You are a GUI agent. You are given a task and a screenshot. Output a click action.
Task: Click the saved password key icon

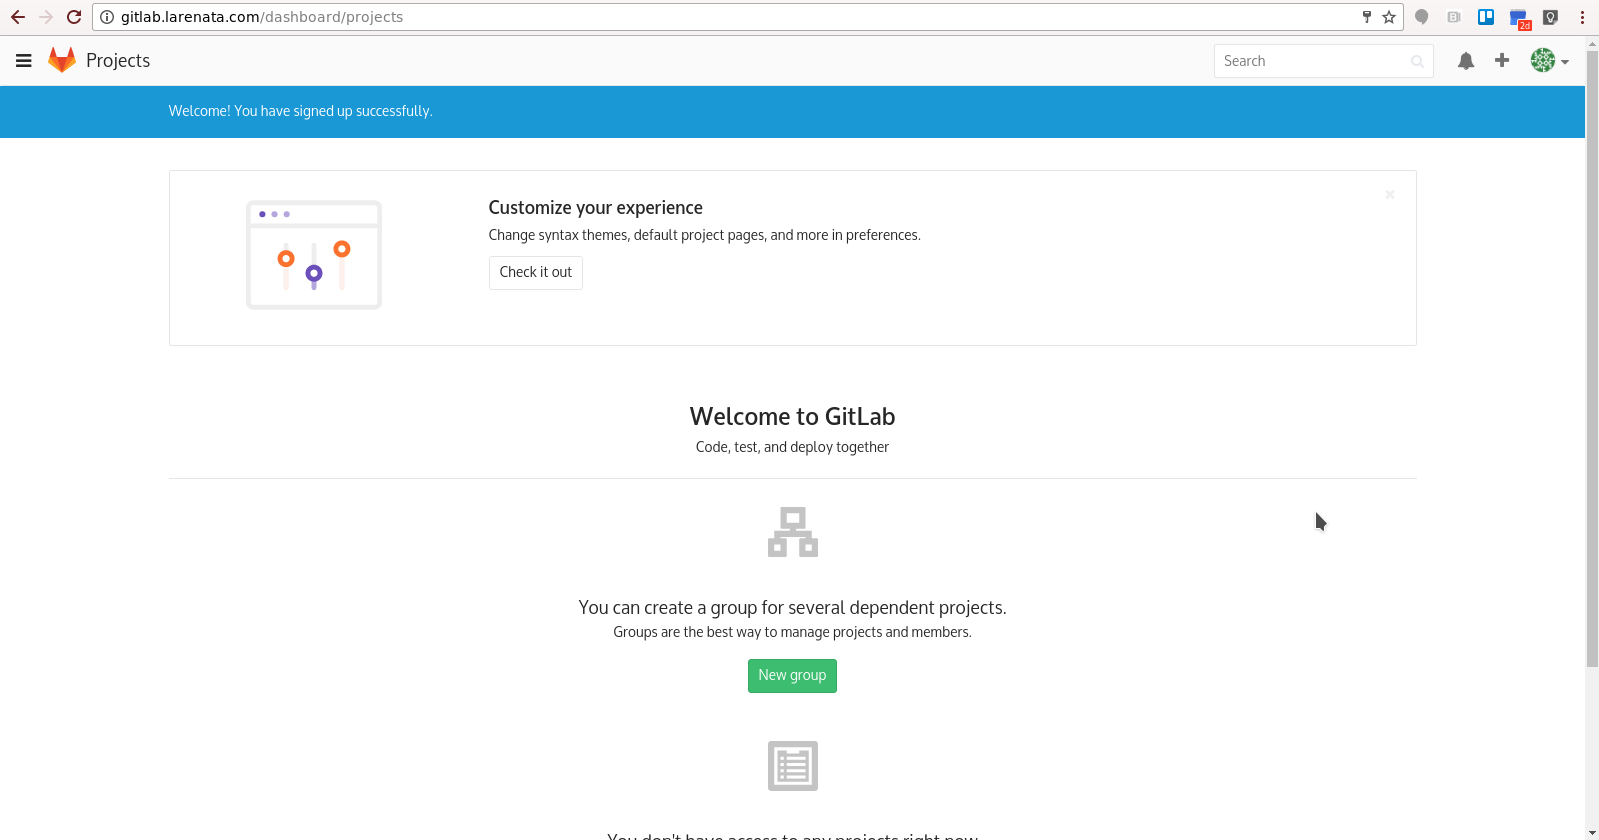click(x=1367, y=17)
